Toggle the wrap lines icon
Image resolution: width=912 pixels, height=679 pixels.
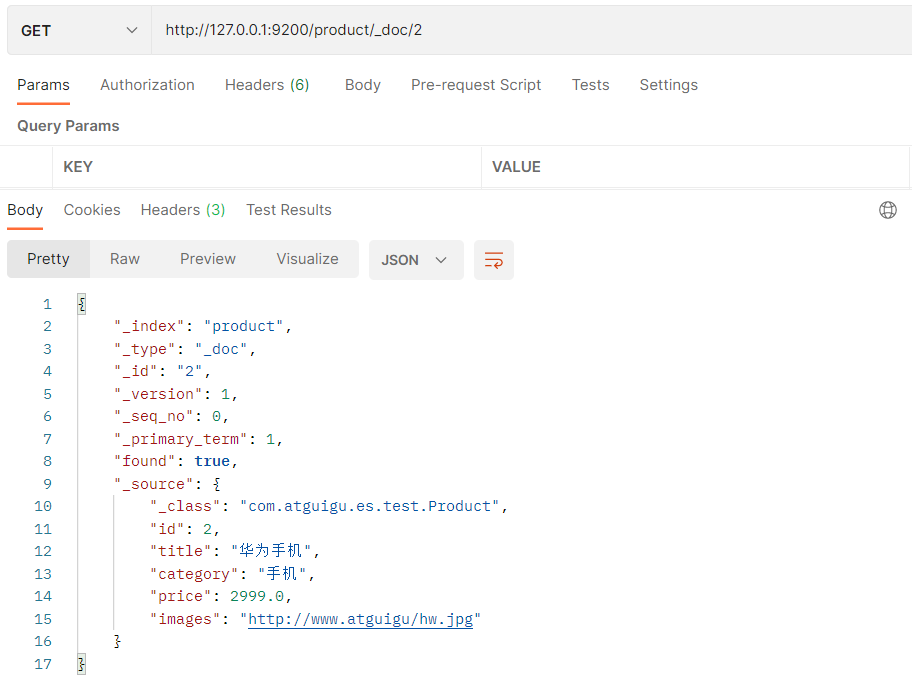493,259
